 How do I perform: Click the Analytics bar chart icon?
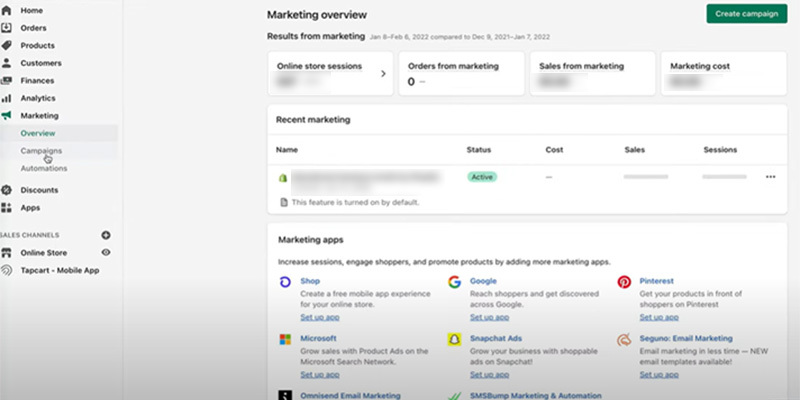pos(7,98)
